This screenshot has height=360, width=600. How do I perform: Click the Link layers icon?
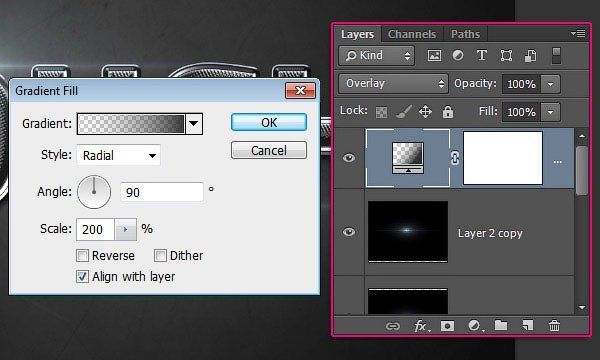pos(393,326)
